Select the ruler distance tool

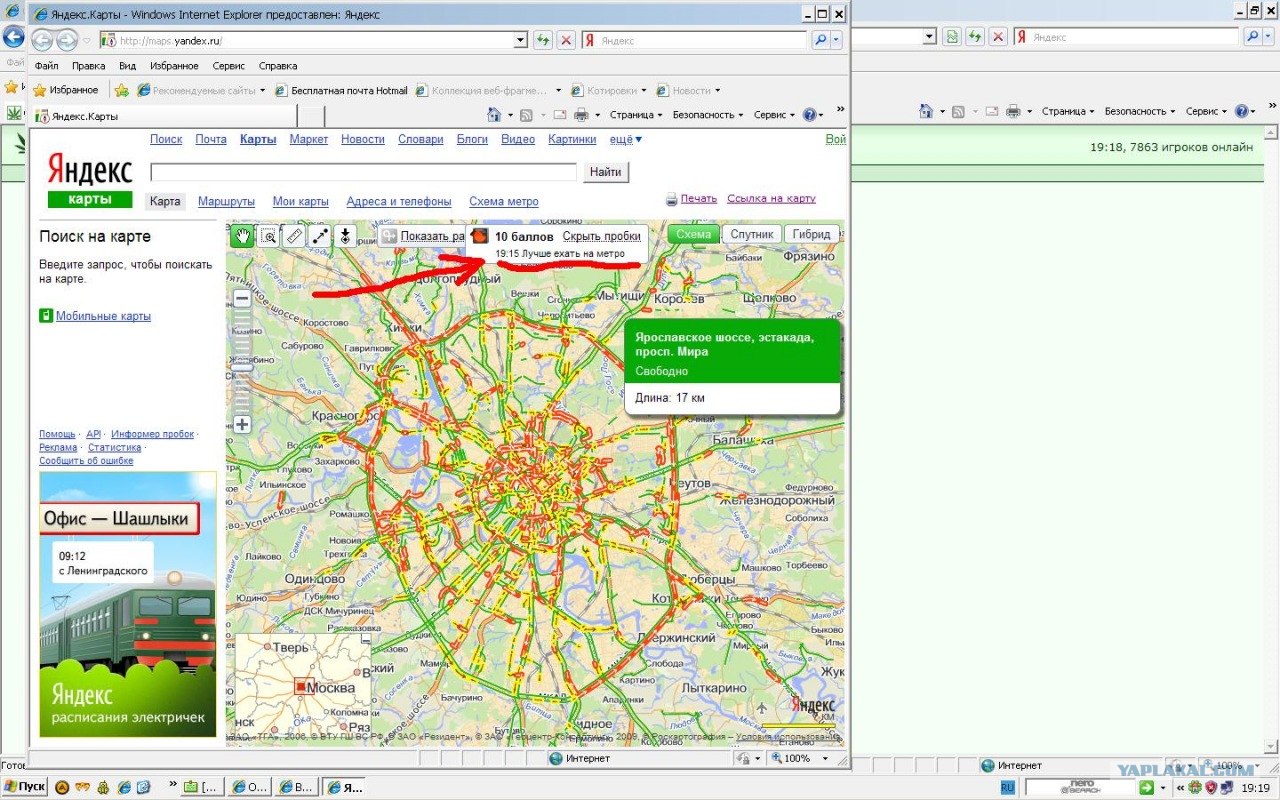294,236
